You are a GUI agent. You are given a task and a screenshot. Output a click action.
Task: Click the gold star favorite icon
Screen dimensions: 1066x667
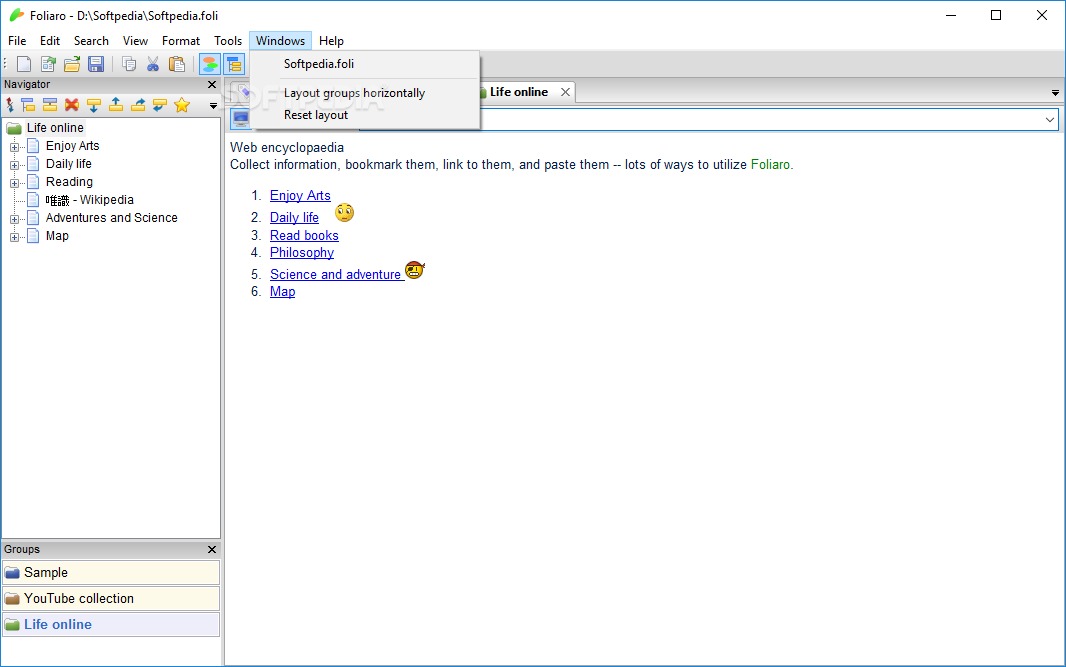click(182, 105)
